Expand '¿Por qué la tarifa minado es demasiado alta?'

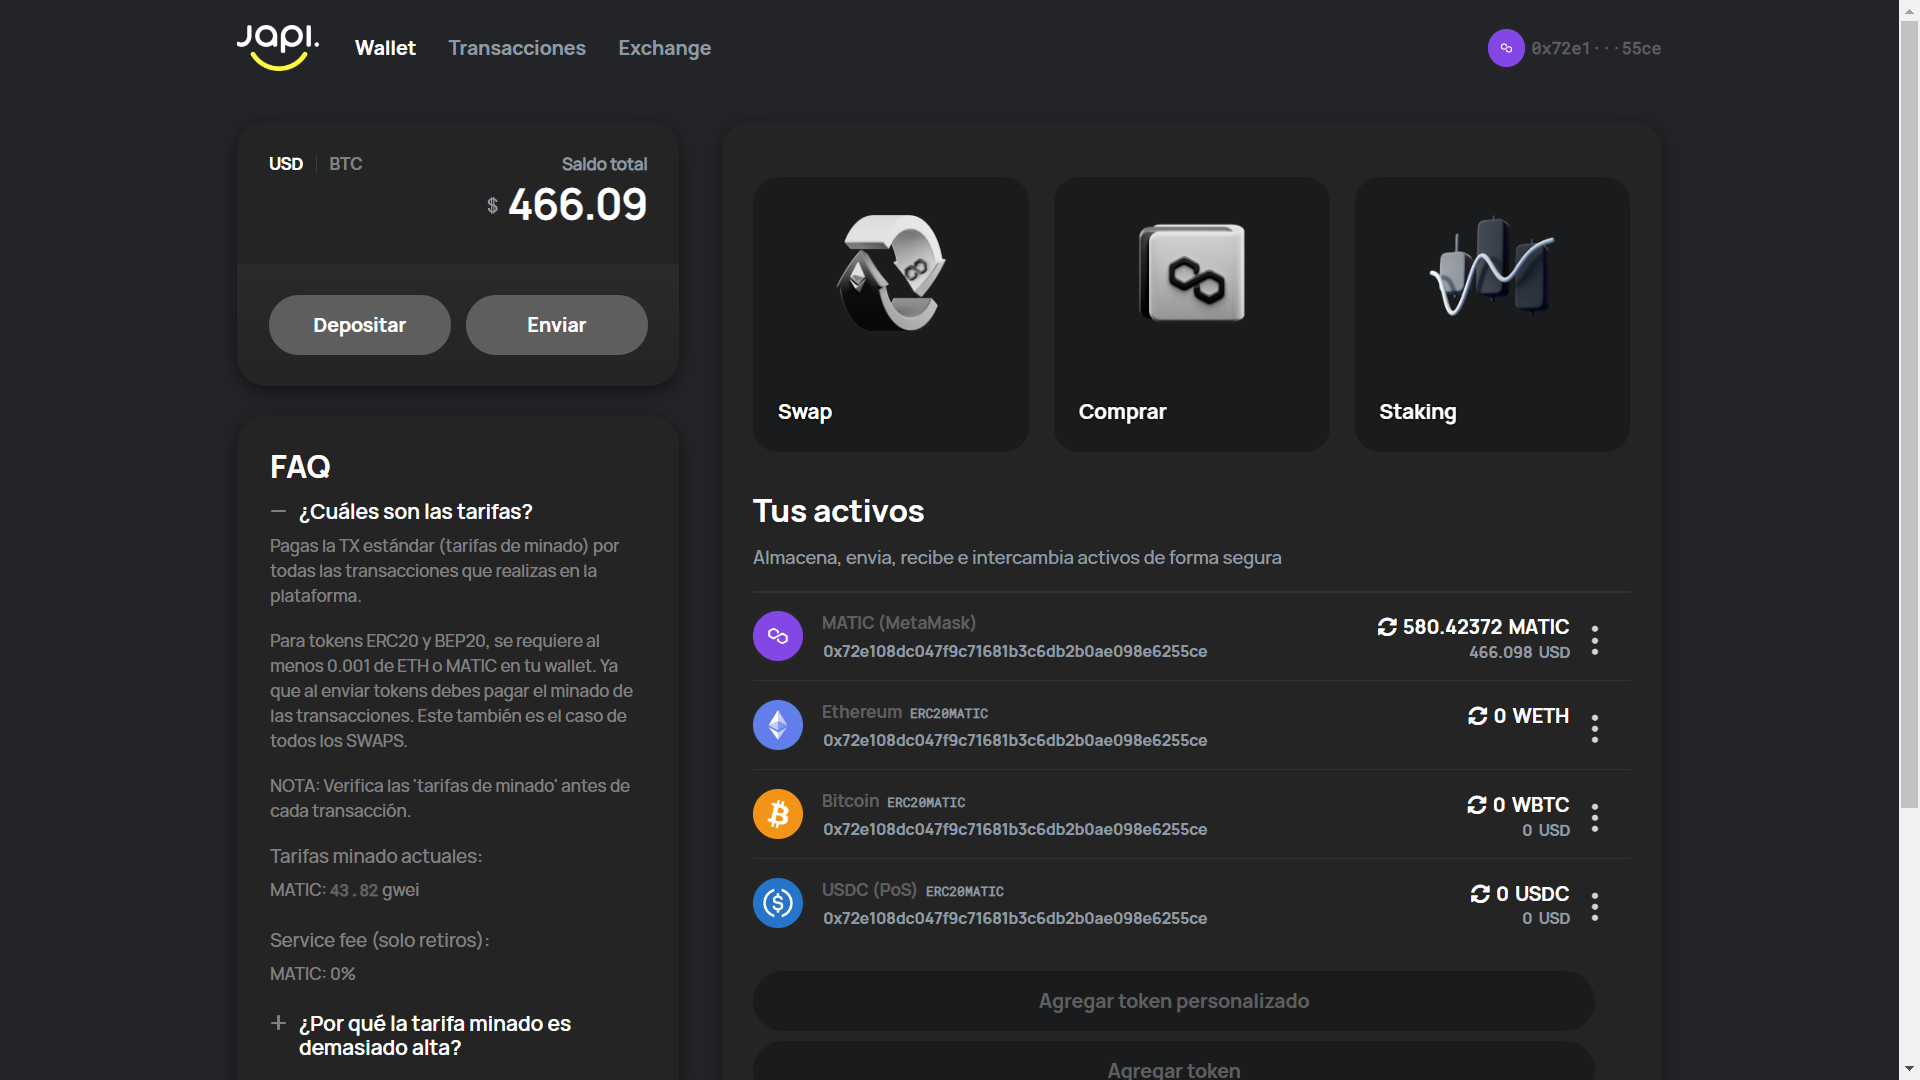tap(434, 1035)
